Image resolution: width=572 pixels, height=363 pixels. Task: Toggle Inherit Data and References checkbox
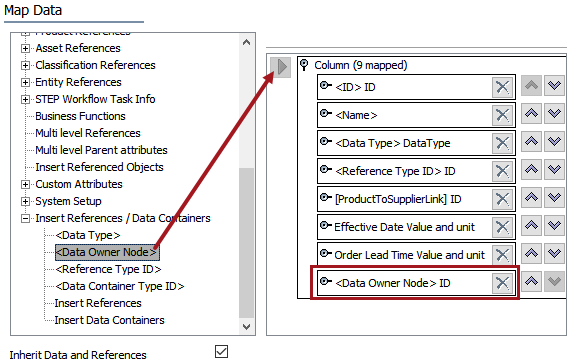[221, 352]
